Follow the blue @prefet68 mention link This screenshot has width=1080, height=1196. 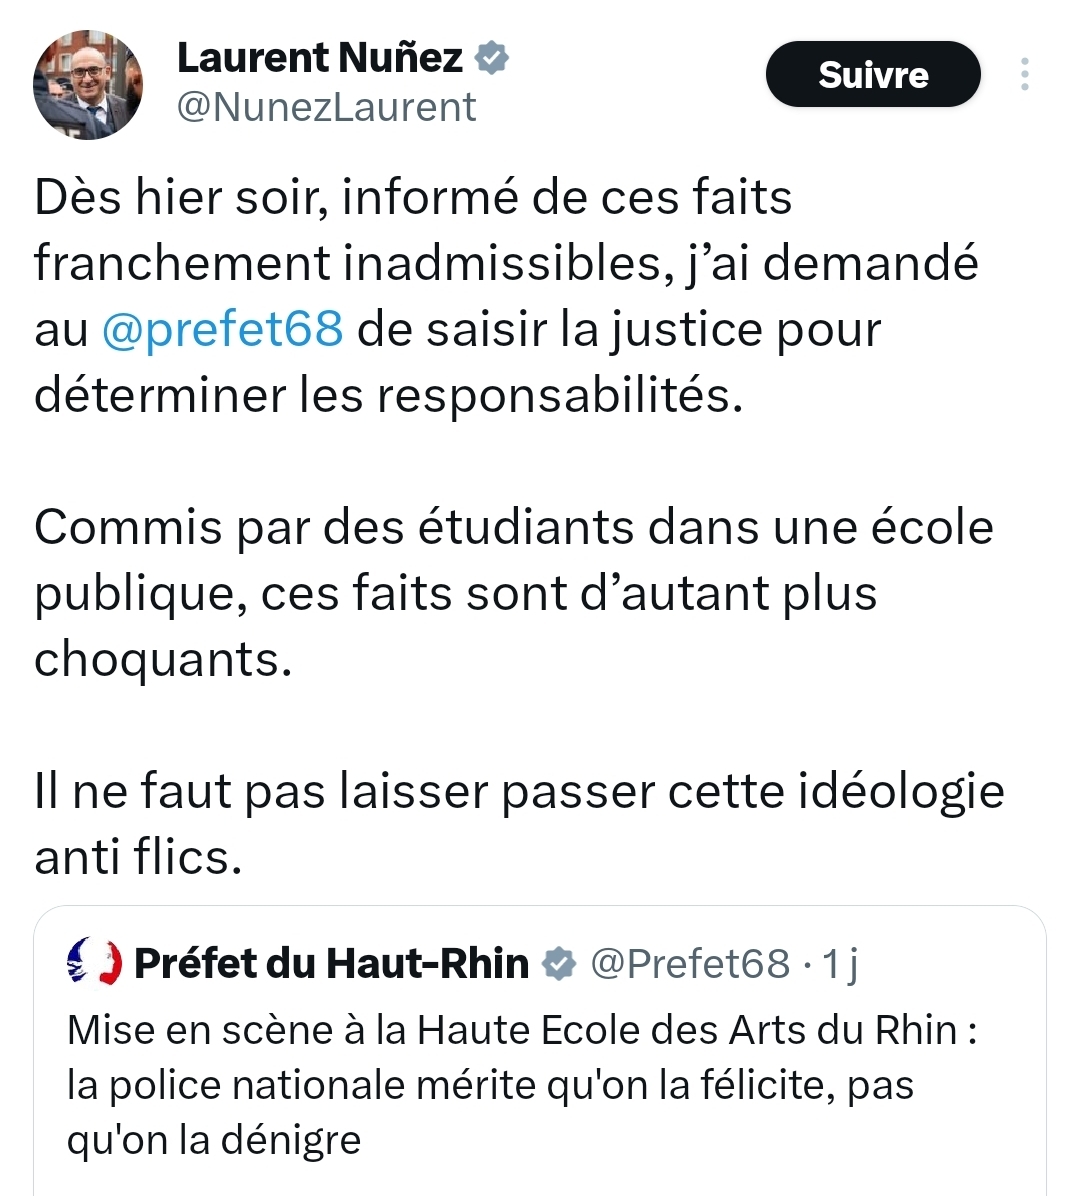pyautogui.click(x=223, y=329)
